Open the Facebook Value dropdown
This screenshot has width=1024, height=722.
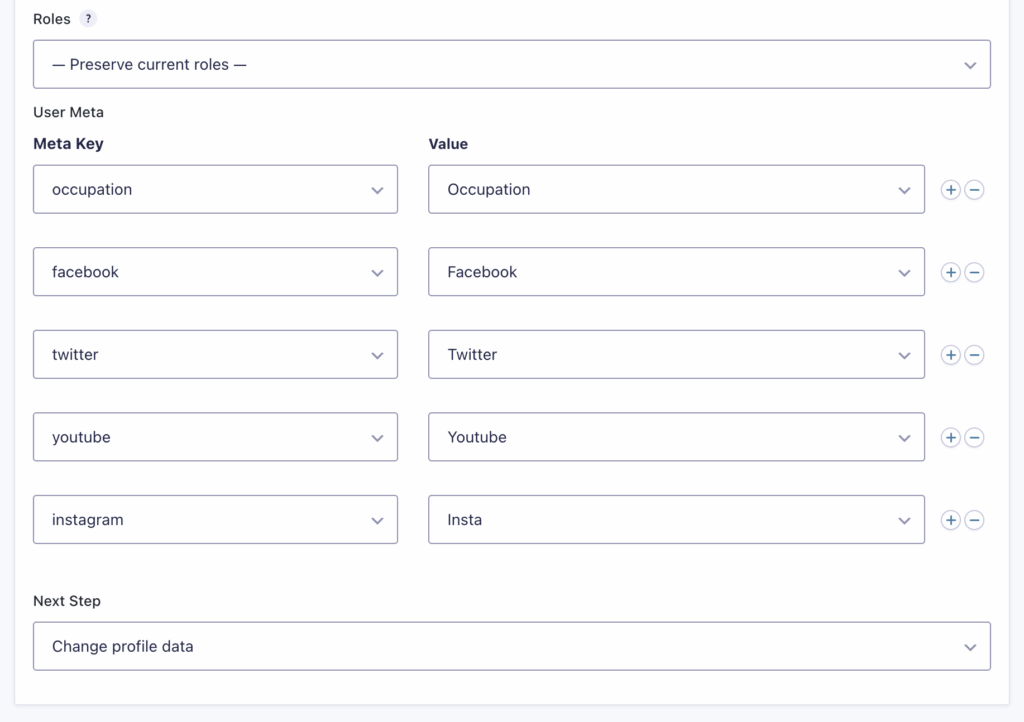point(676,271)
